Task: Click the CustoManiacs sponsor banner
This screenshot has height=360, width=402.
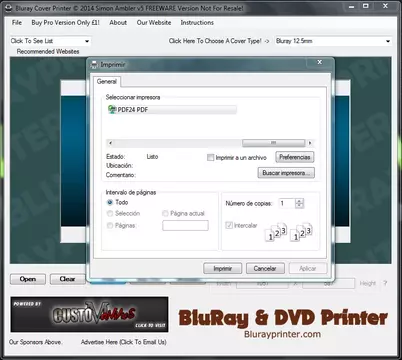Action: (x=89, y=314)
